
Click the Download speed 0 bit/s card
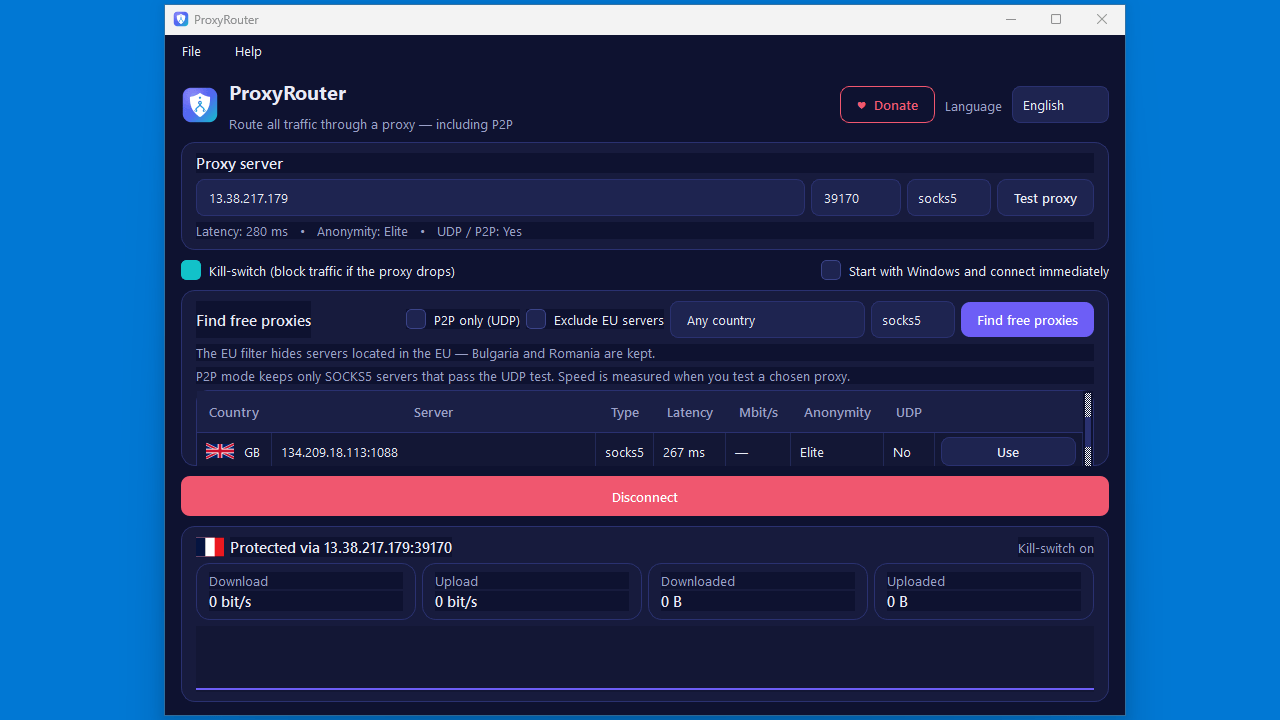[x=306, y=591]
